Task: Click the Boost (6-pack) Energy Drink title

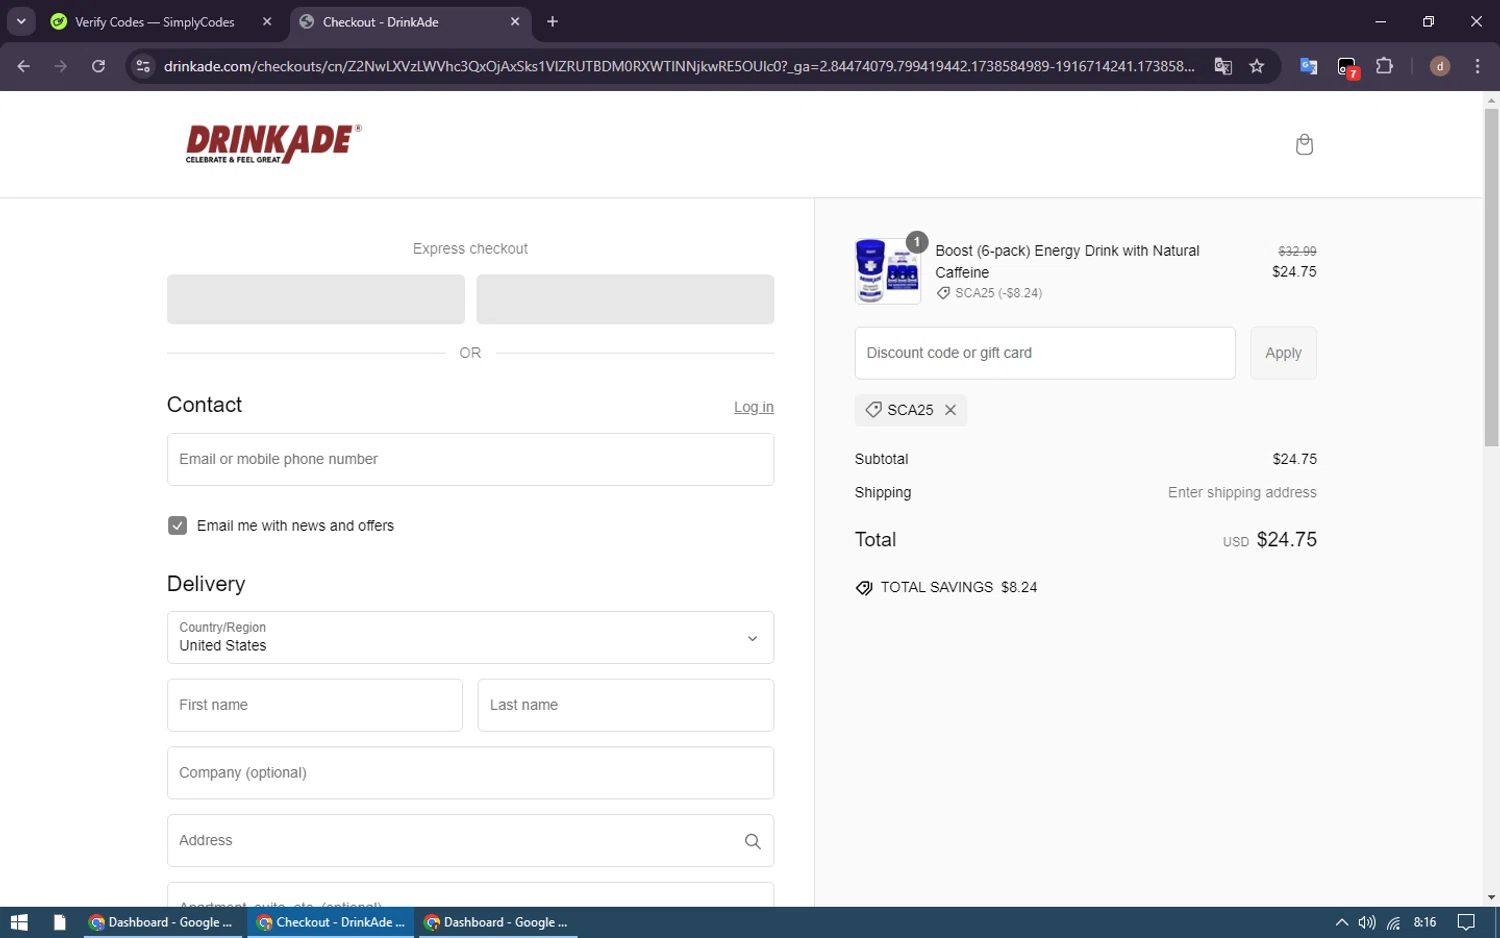Action: [x=1067, y=261]
